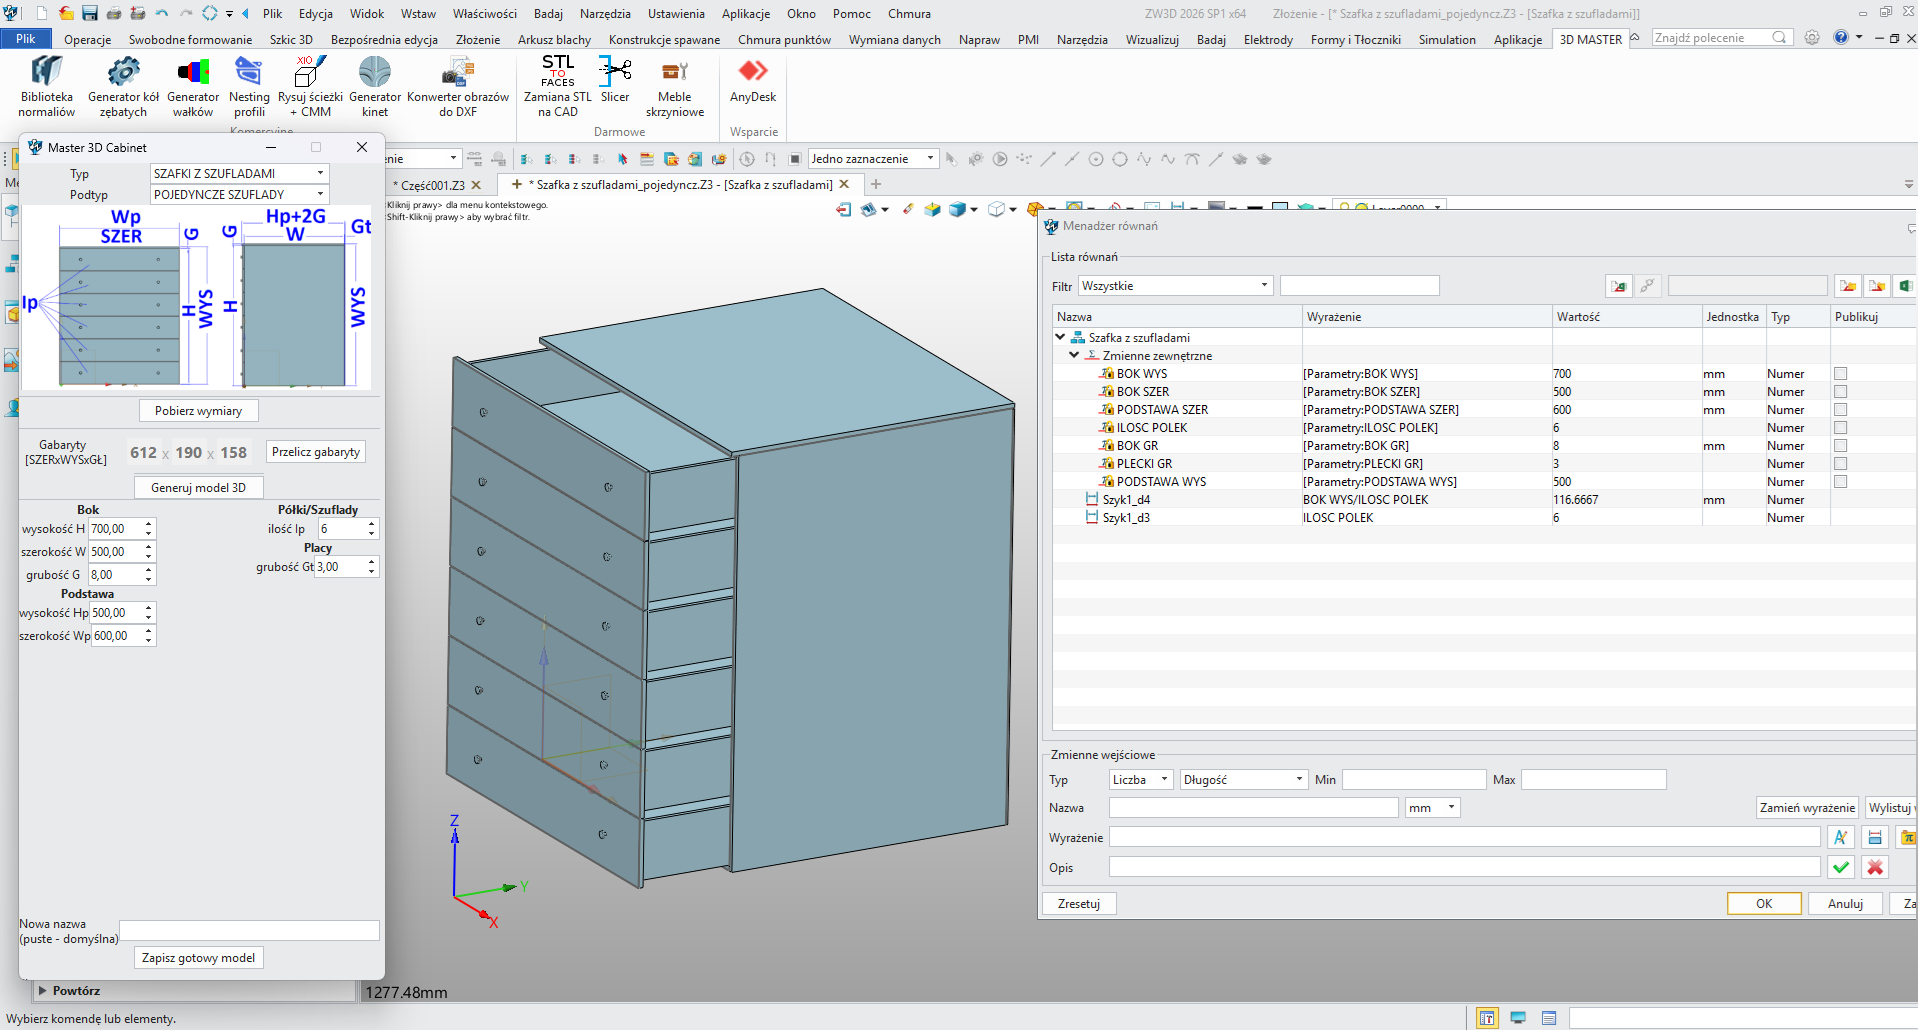
Task: Increase the wysokość H spinner value
Action: (x=149, y=523)
